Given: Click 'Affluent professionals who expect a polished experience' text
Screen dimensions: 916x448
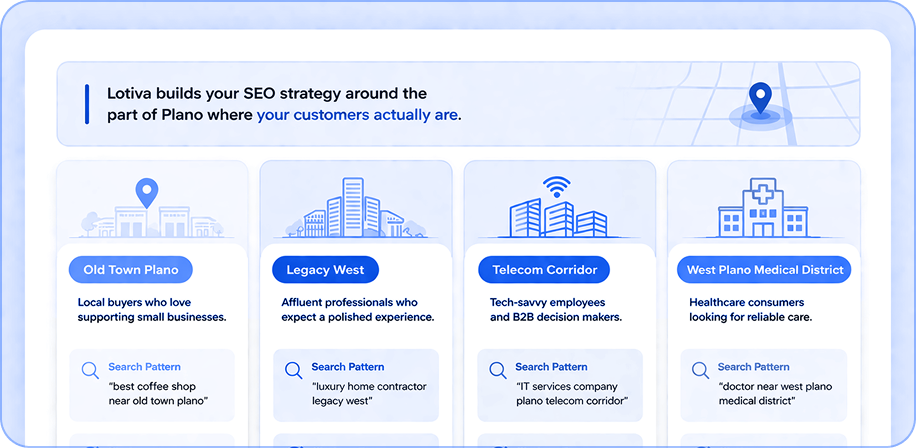Looking at the screenshot, I should [x=358, y=310].
